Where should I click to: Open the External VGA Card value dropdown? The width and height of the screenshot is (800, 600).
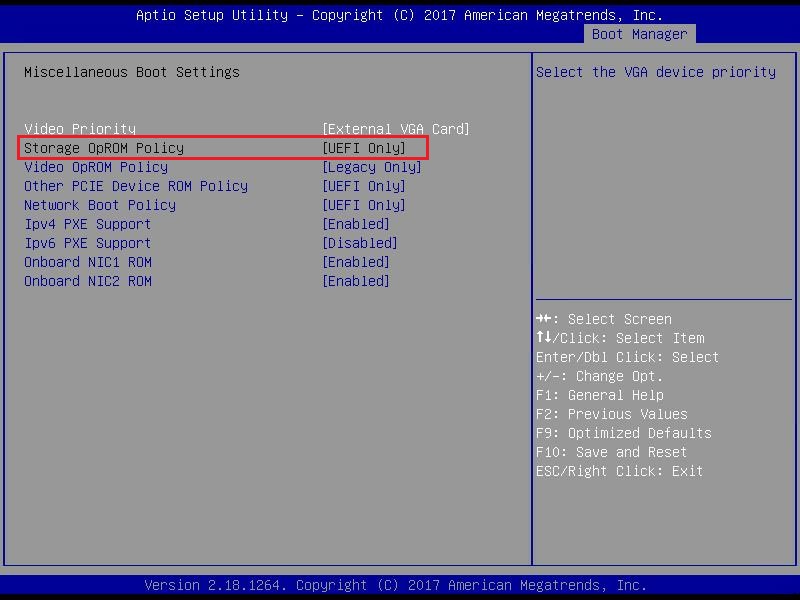click(395, 129)
